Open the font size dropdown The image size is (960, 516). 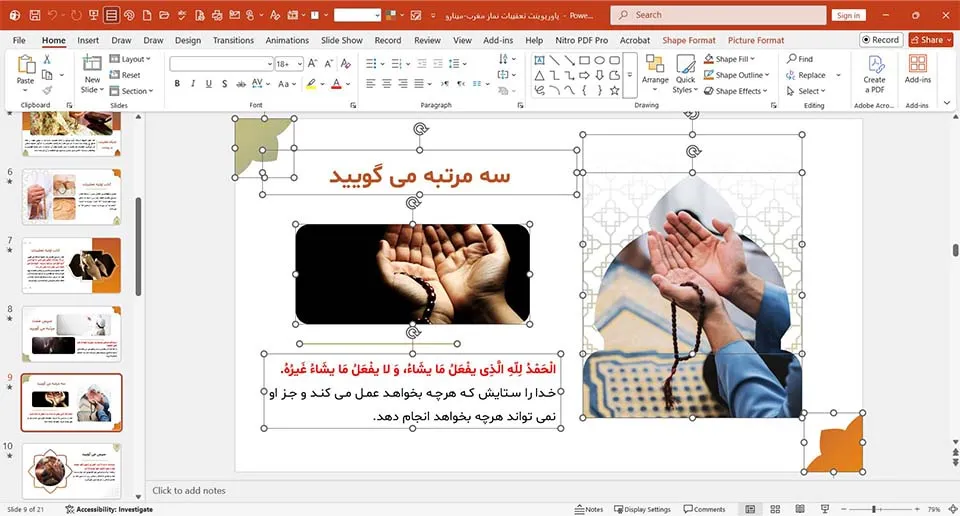[x=299, y=64]
